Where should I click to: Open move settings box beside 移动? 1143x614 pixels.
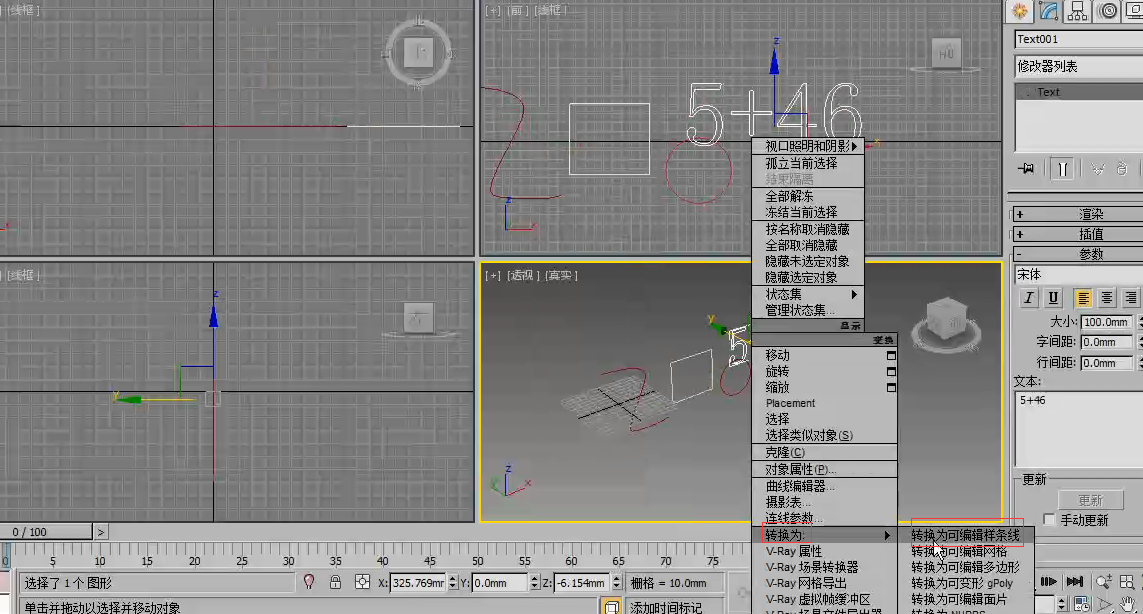tap(891, 356)
